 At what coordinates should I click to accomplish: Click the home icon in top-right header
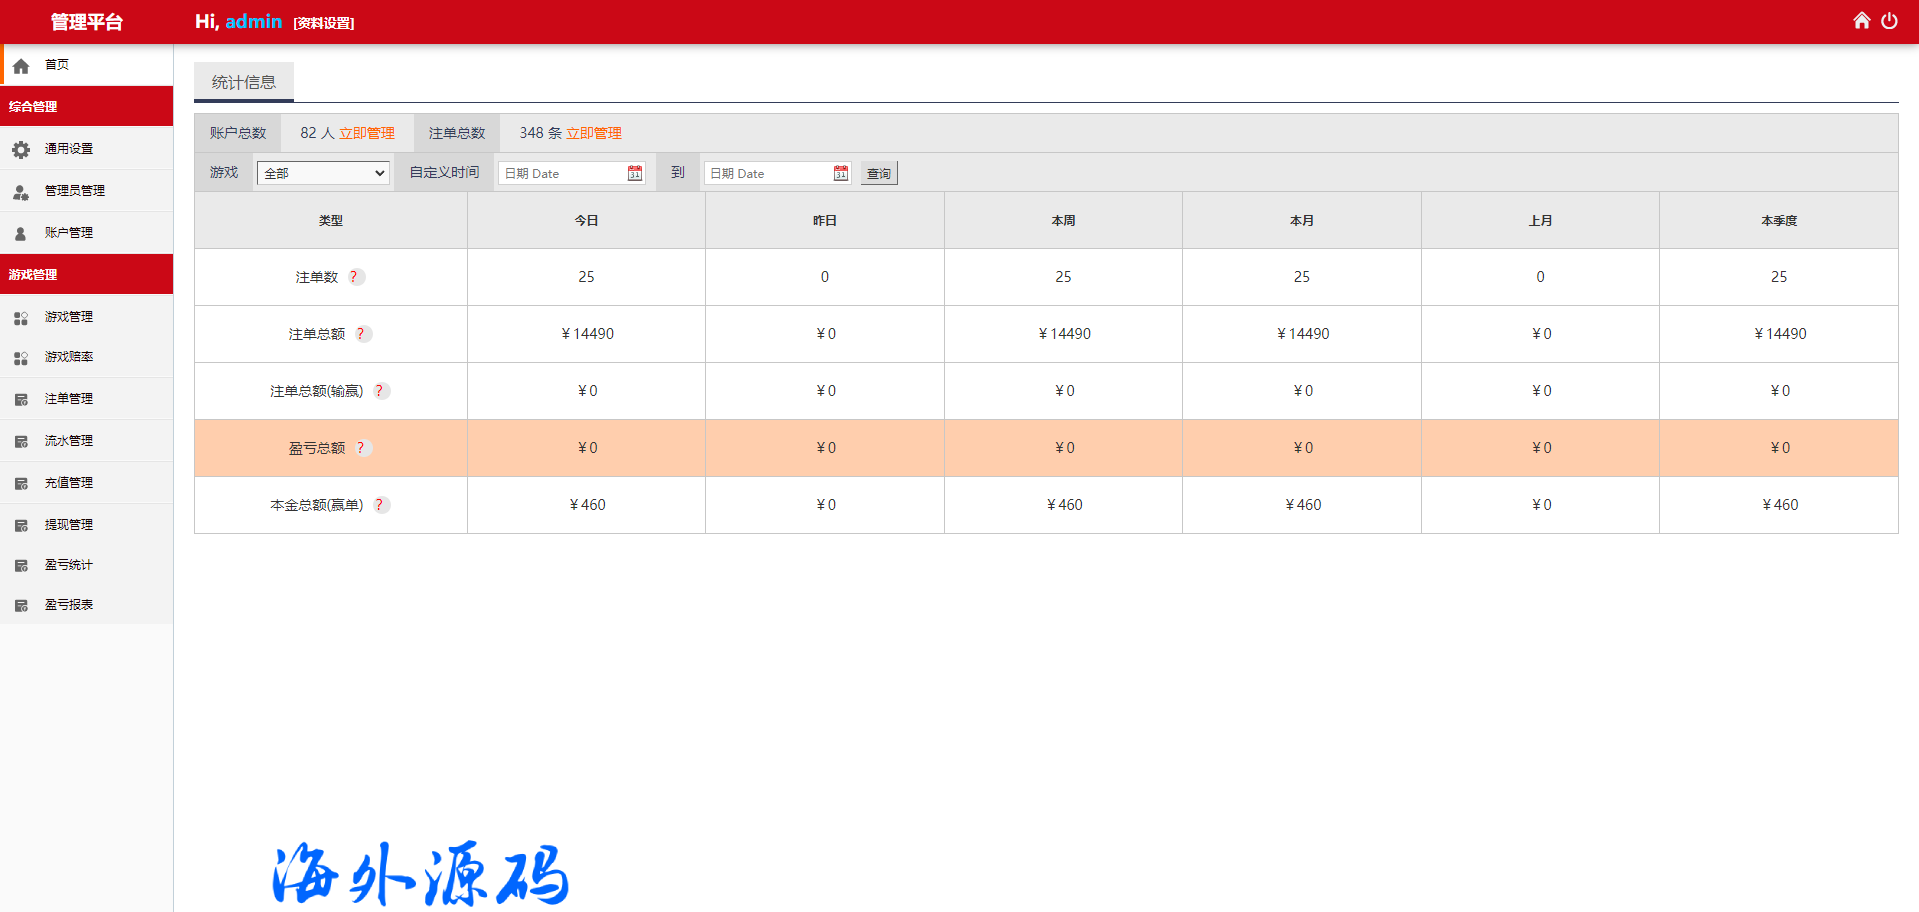tap(1861, 21)
